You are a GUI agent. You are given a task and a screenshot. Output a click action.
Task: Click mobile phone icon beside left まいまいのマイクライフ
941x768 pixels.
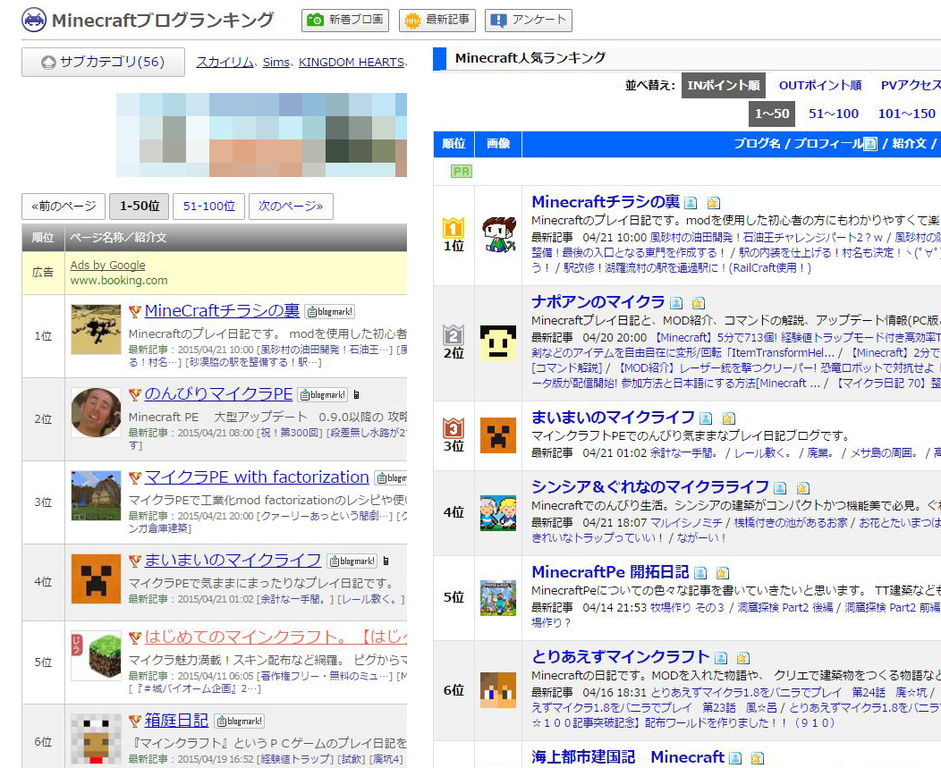(x=386, y=561)
